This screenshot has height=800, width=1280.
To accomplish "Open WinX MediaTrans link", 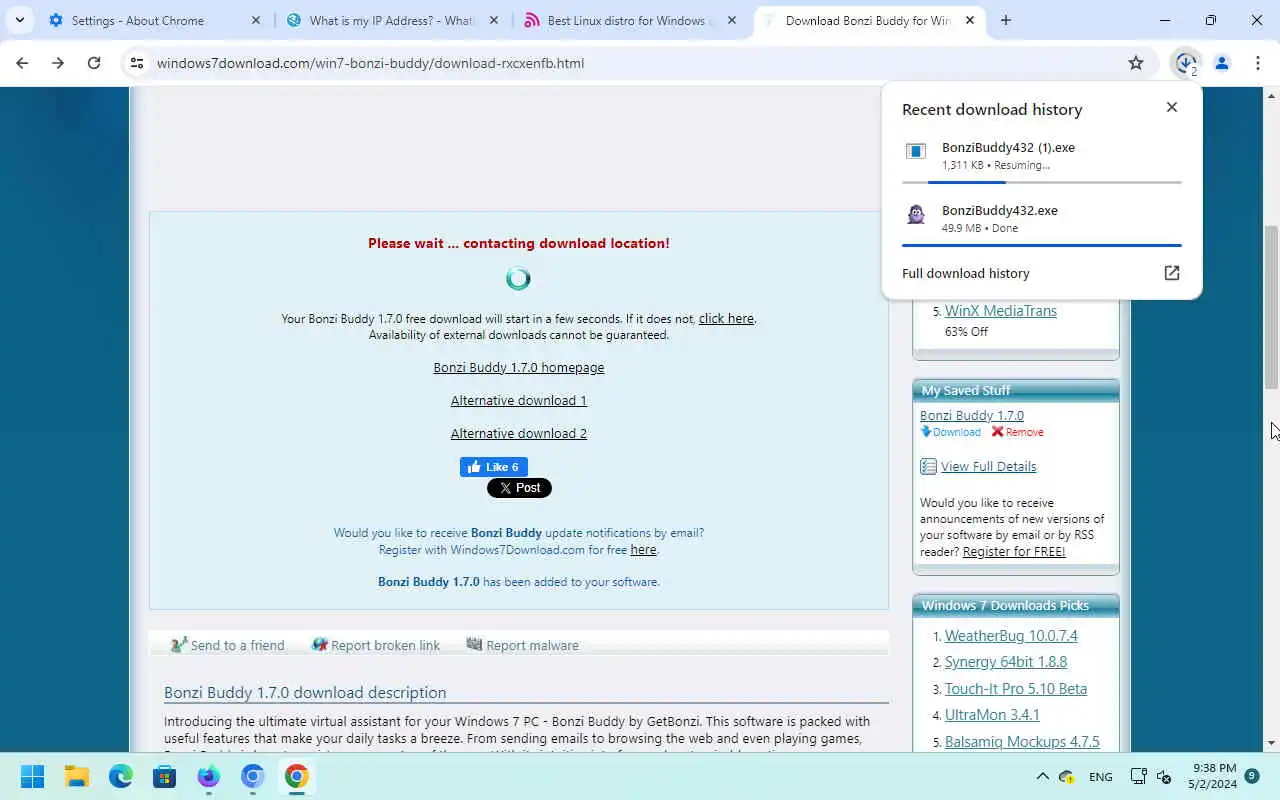I will coord(1001,311).
